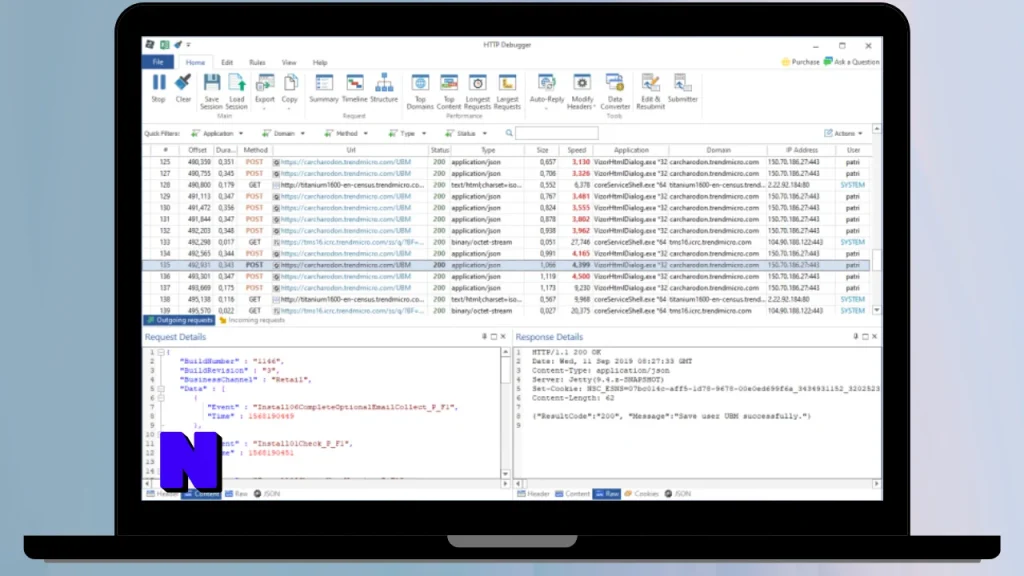Image resolution: width=1024 pixels, height=576 pixels.
Task: Sort by the Url column header
Action: coord(351,150)
